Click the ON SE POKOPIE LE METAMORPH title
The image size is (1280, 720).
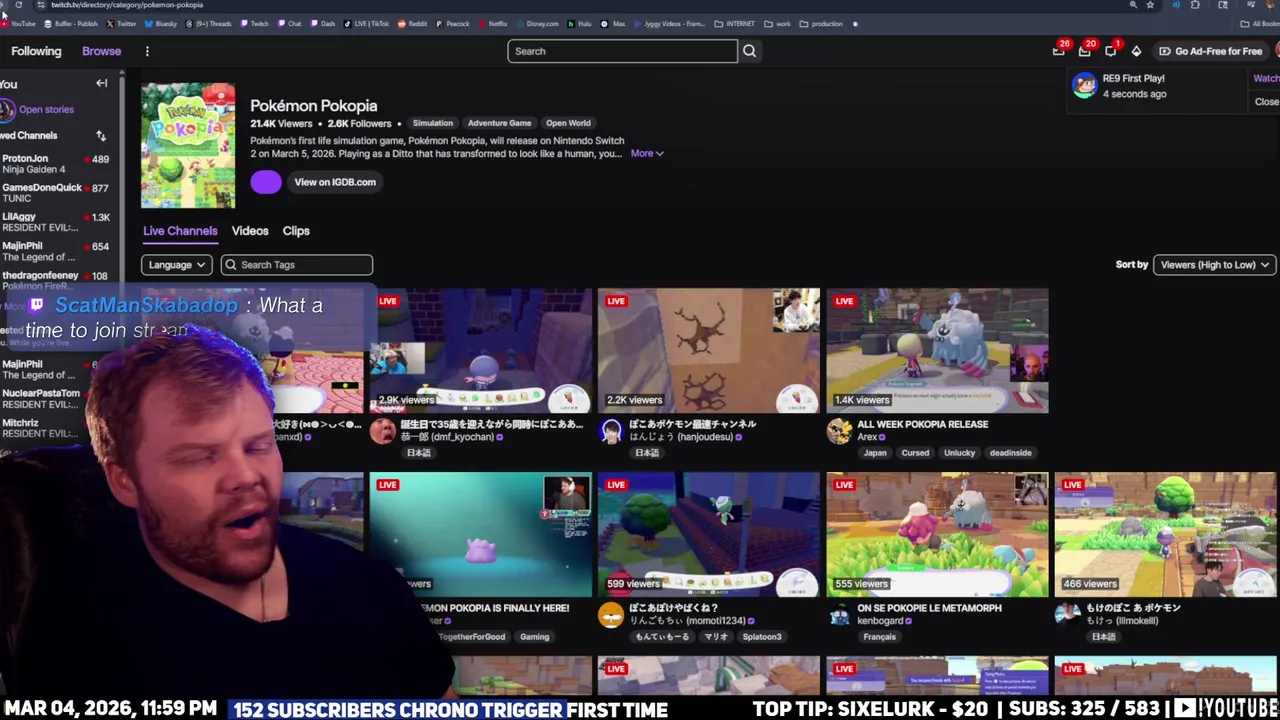click(929, 608)
